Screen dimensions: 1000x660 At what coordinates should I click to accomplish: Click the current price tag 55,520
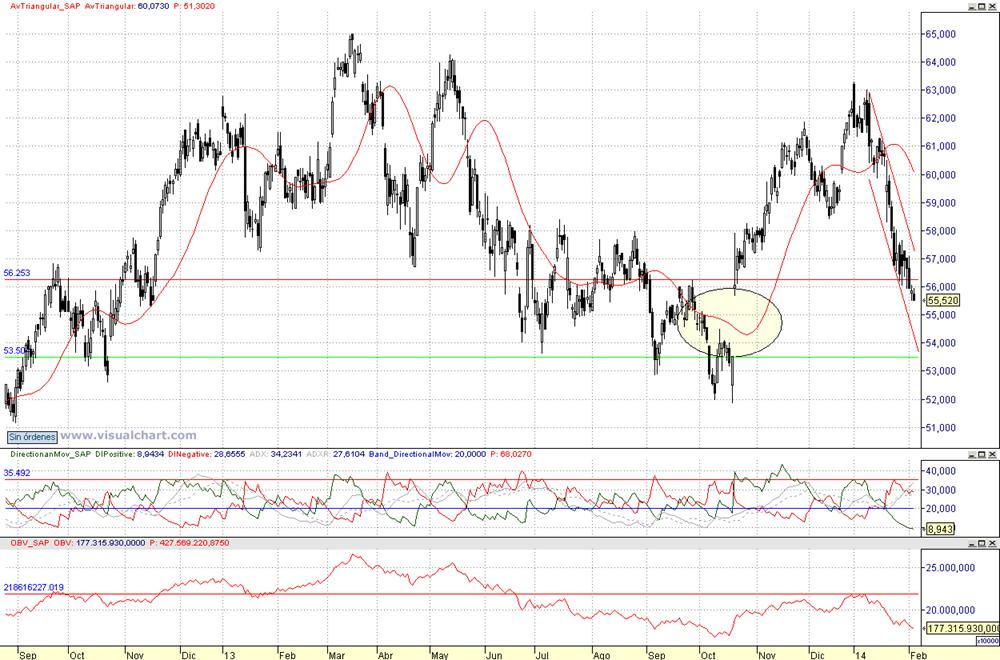coord(943,300)
